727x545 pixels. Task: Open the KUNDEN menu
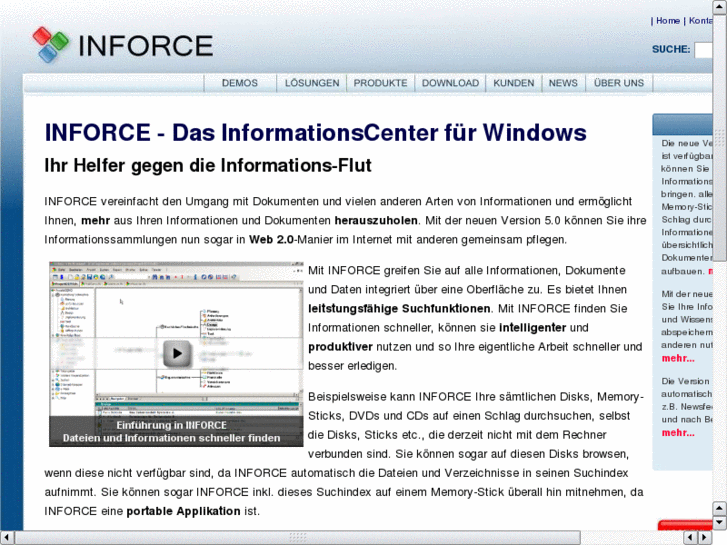tap(514, 83)
